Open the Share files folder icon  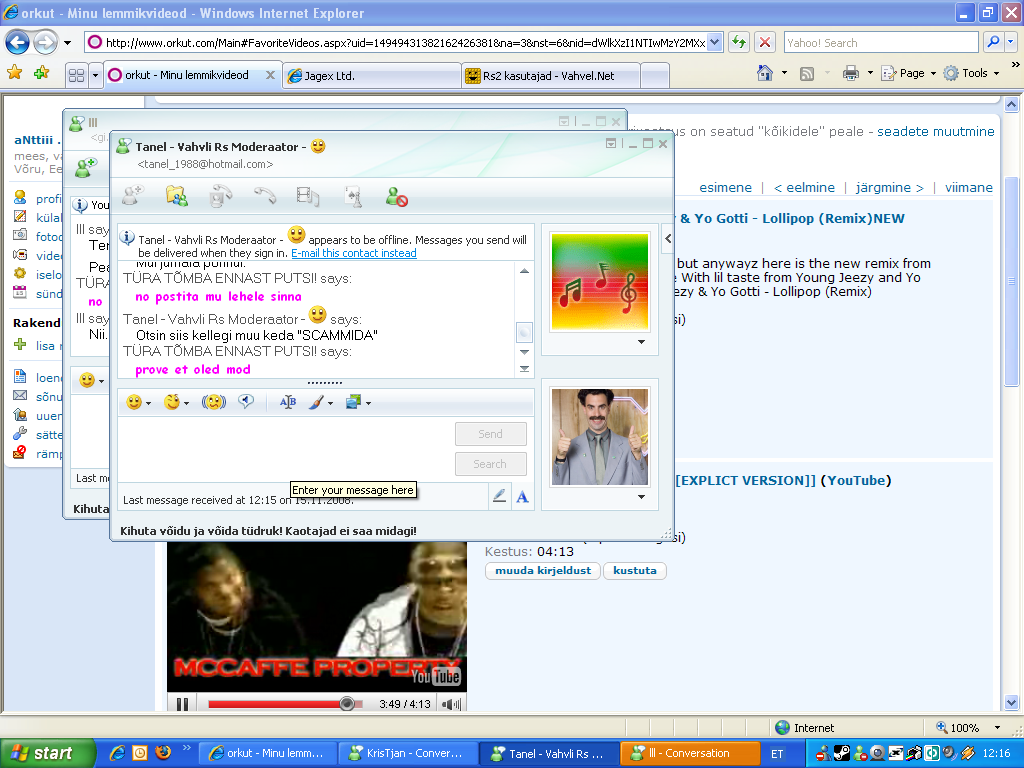pos(177,196)
